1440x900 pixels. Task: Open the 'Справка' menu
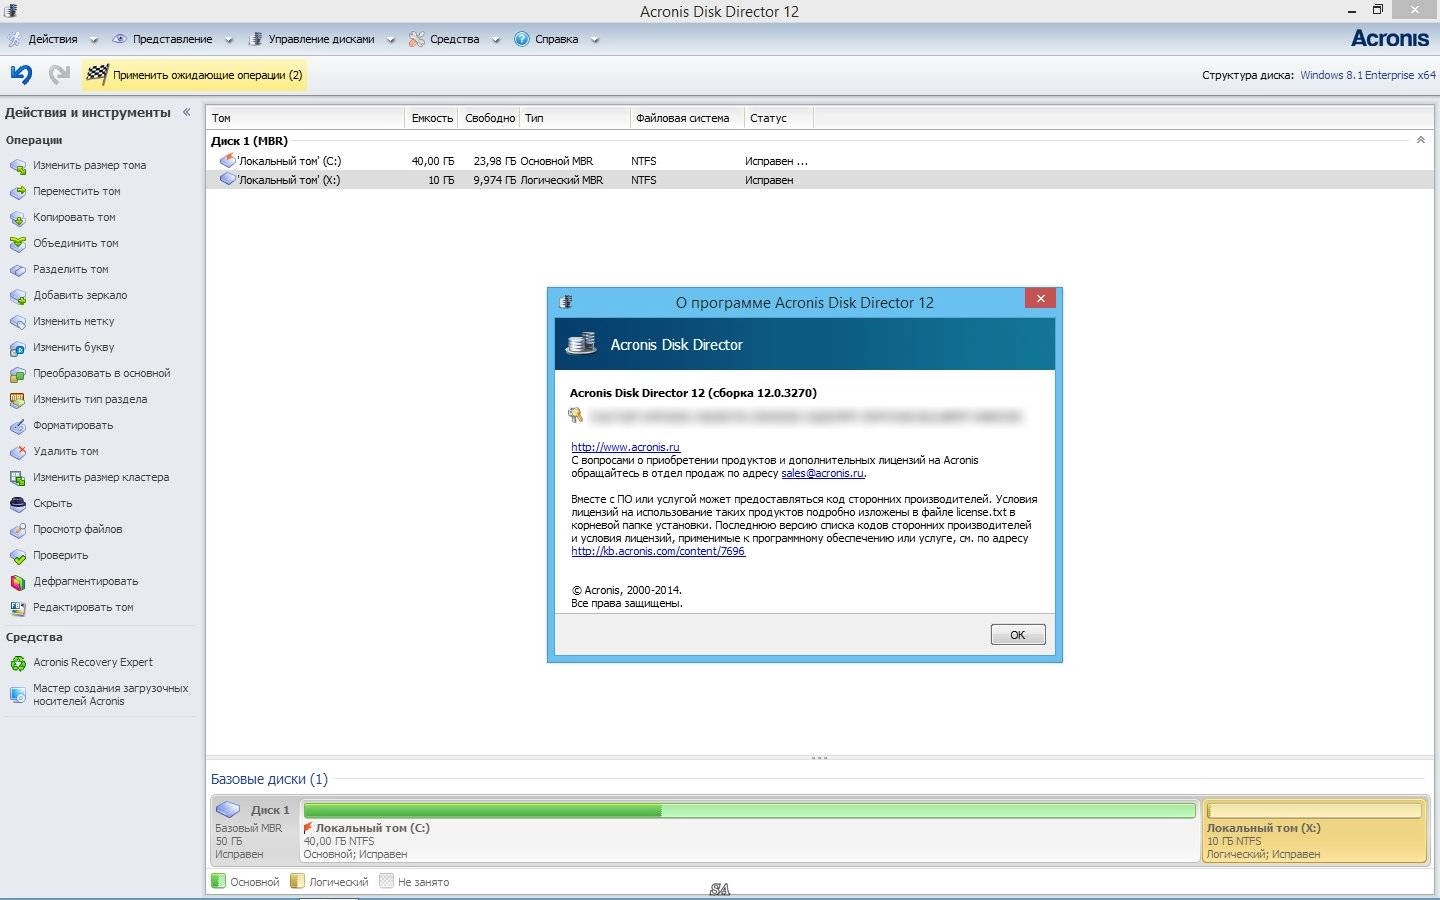pos(556,39)
